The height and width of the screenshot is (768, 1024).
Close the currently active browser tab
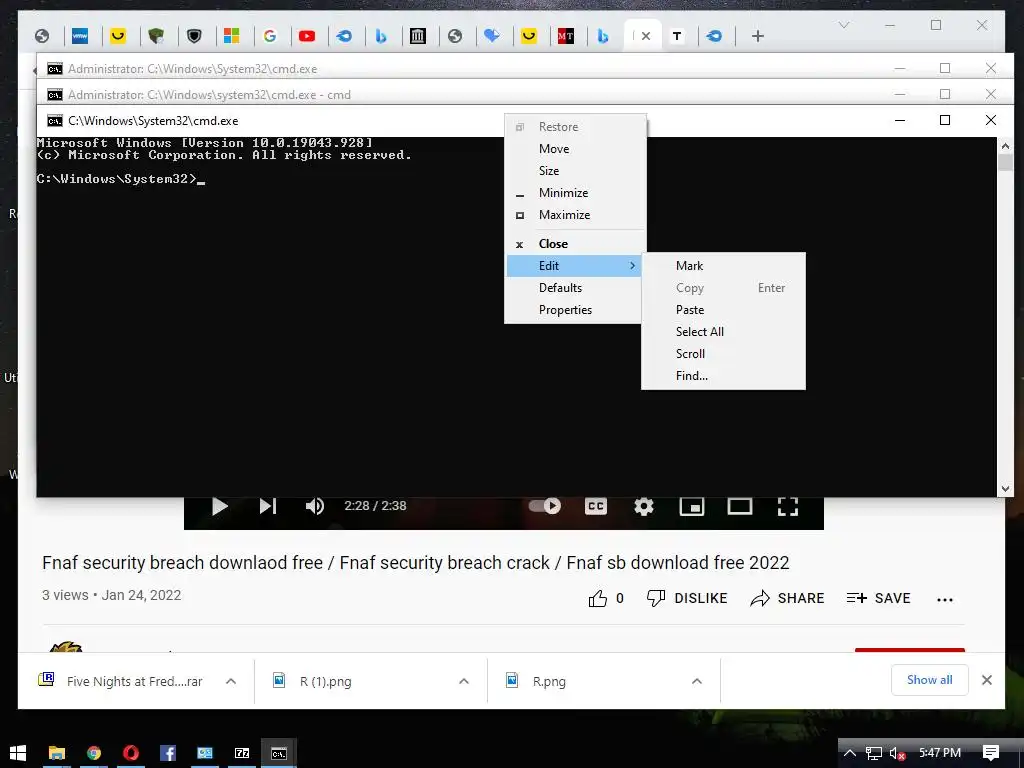tap(645, 36)
